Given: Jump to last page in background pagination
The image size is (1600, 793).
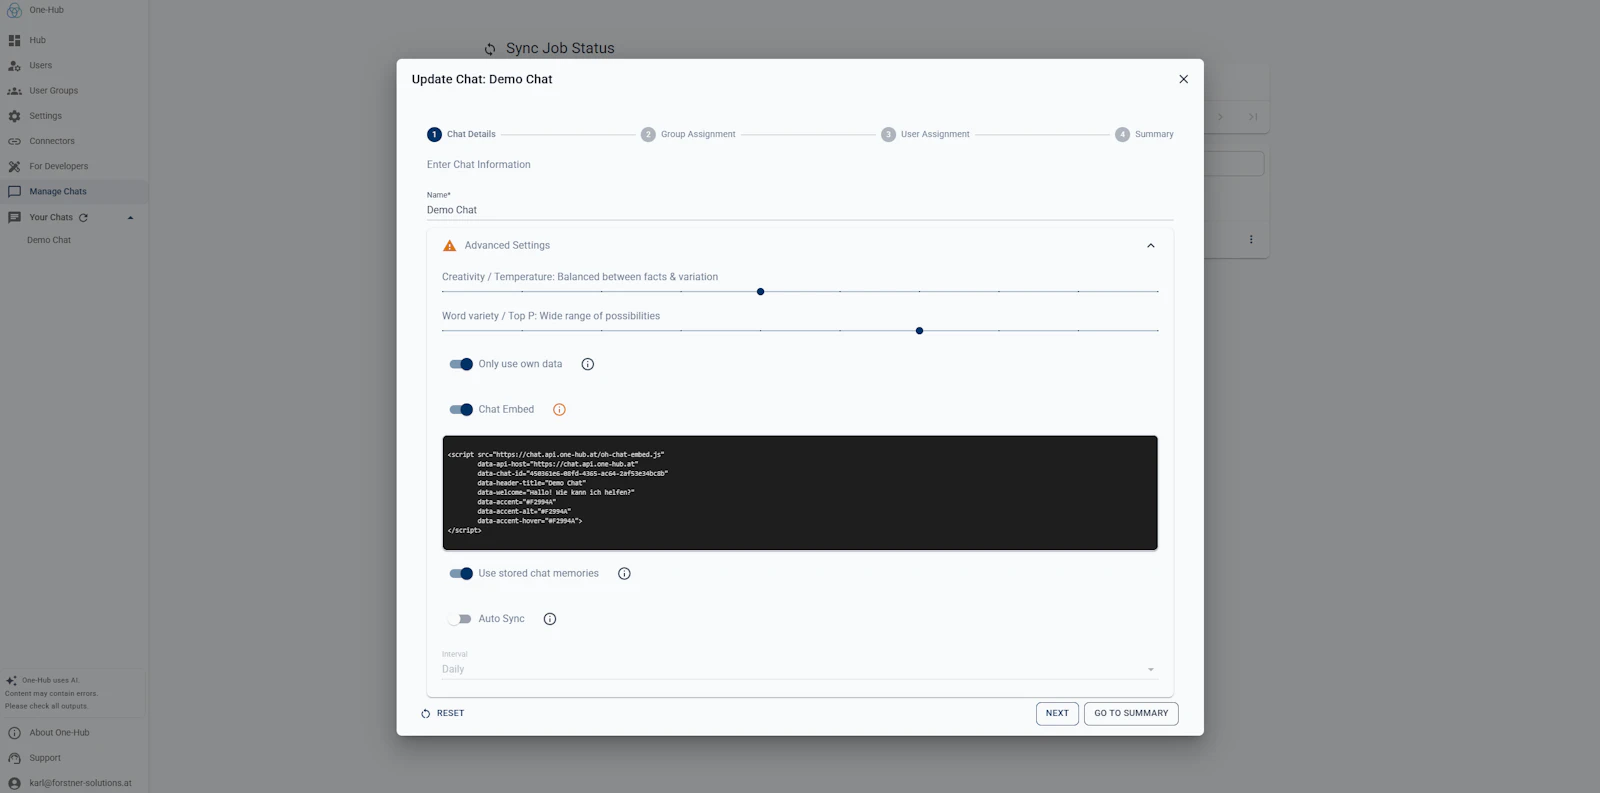Looking at the screenshot, I should tap(1253, 117).
